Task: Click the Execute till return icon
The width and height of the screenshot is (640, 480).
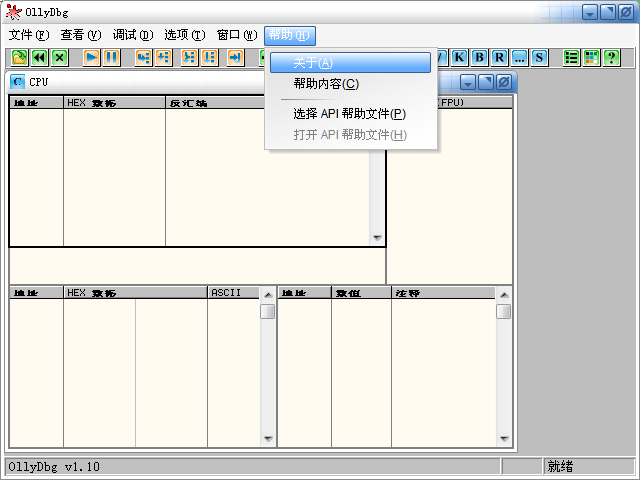Action: tap(235, 58)
